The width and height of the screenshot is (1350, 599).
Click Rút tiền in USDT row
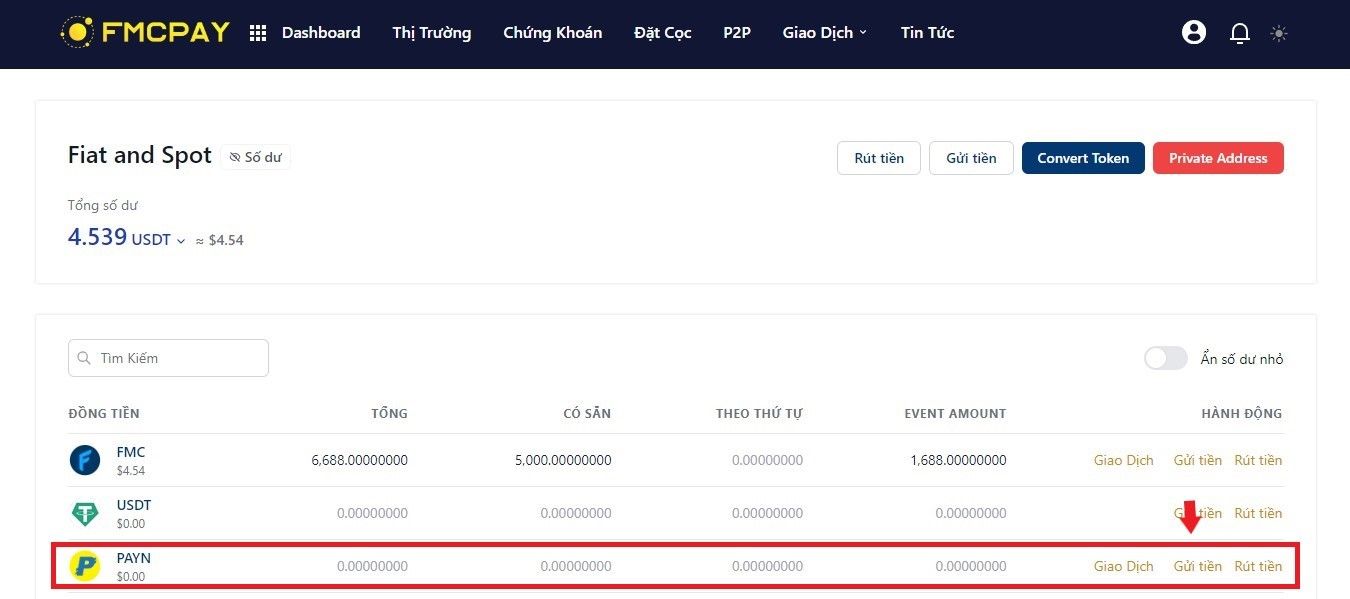click(x=1258, y=513)
